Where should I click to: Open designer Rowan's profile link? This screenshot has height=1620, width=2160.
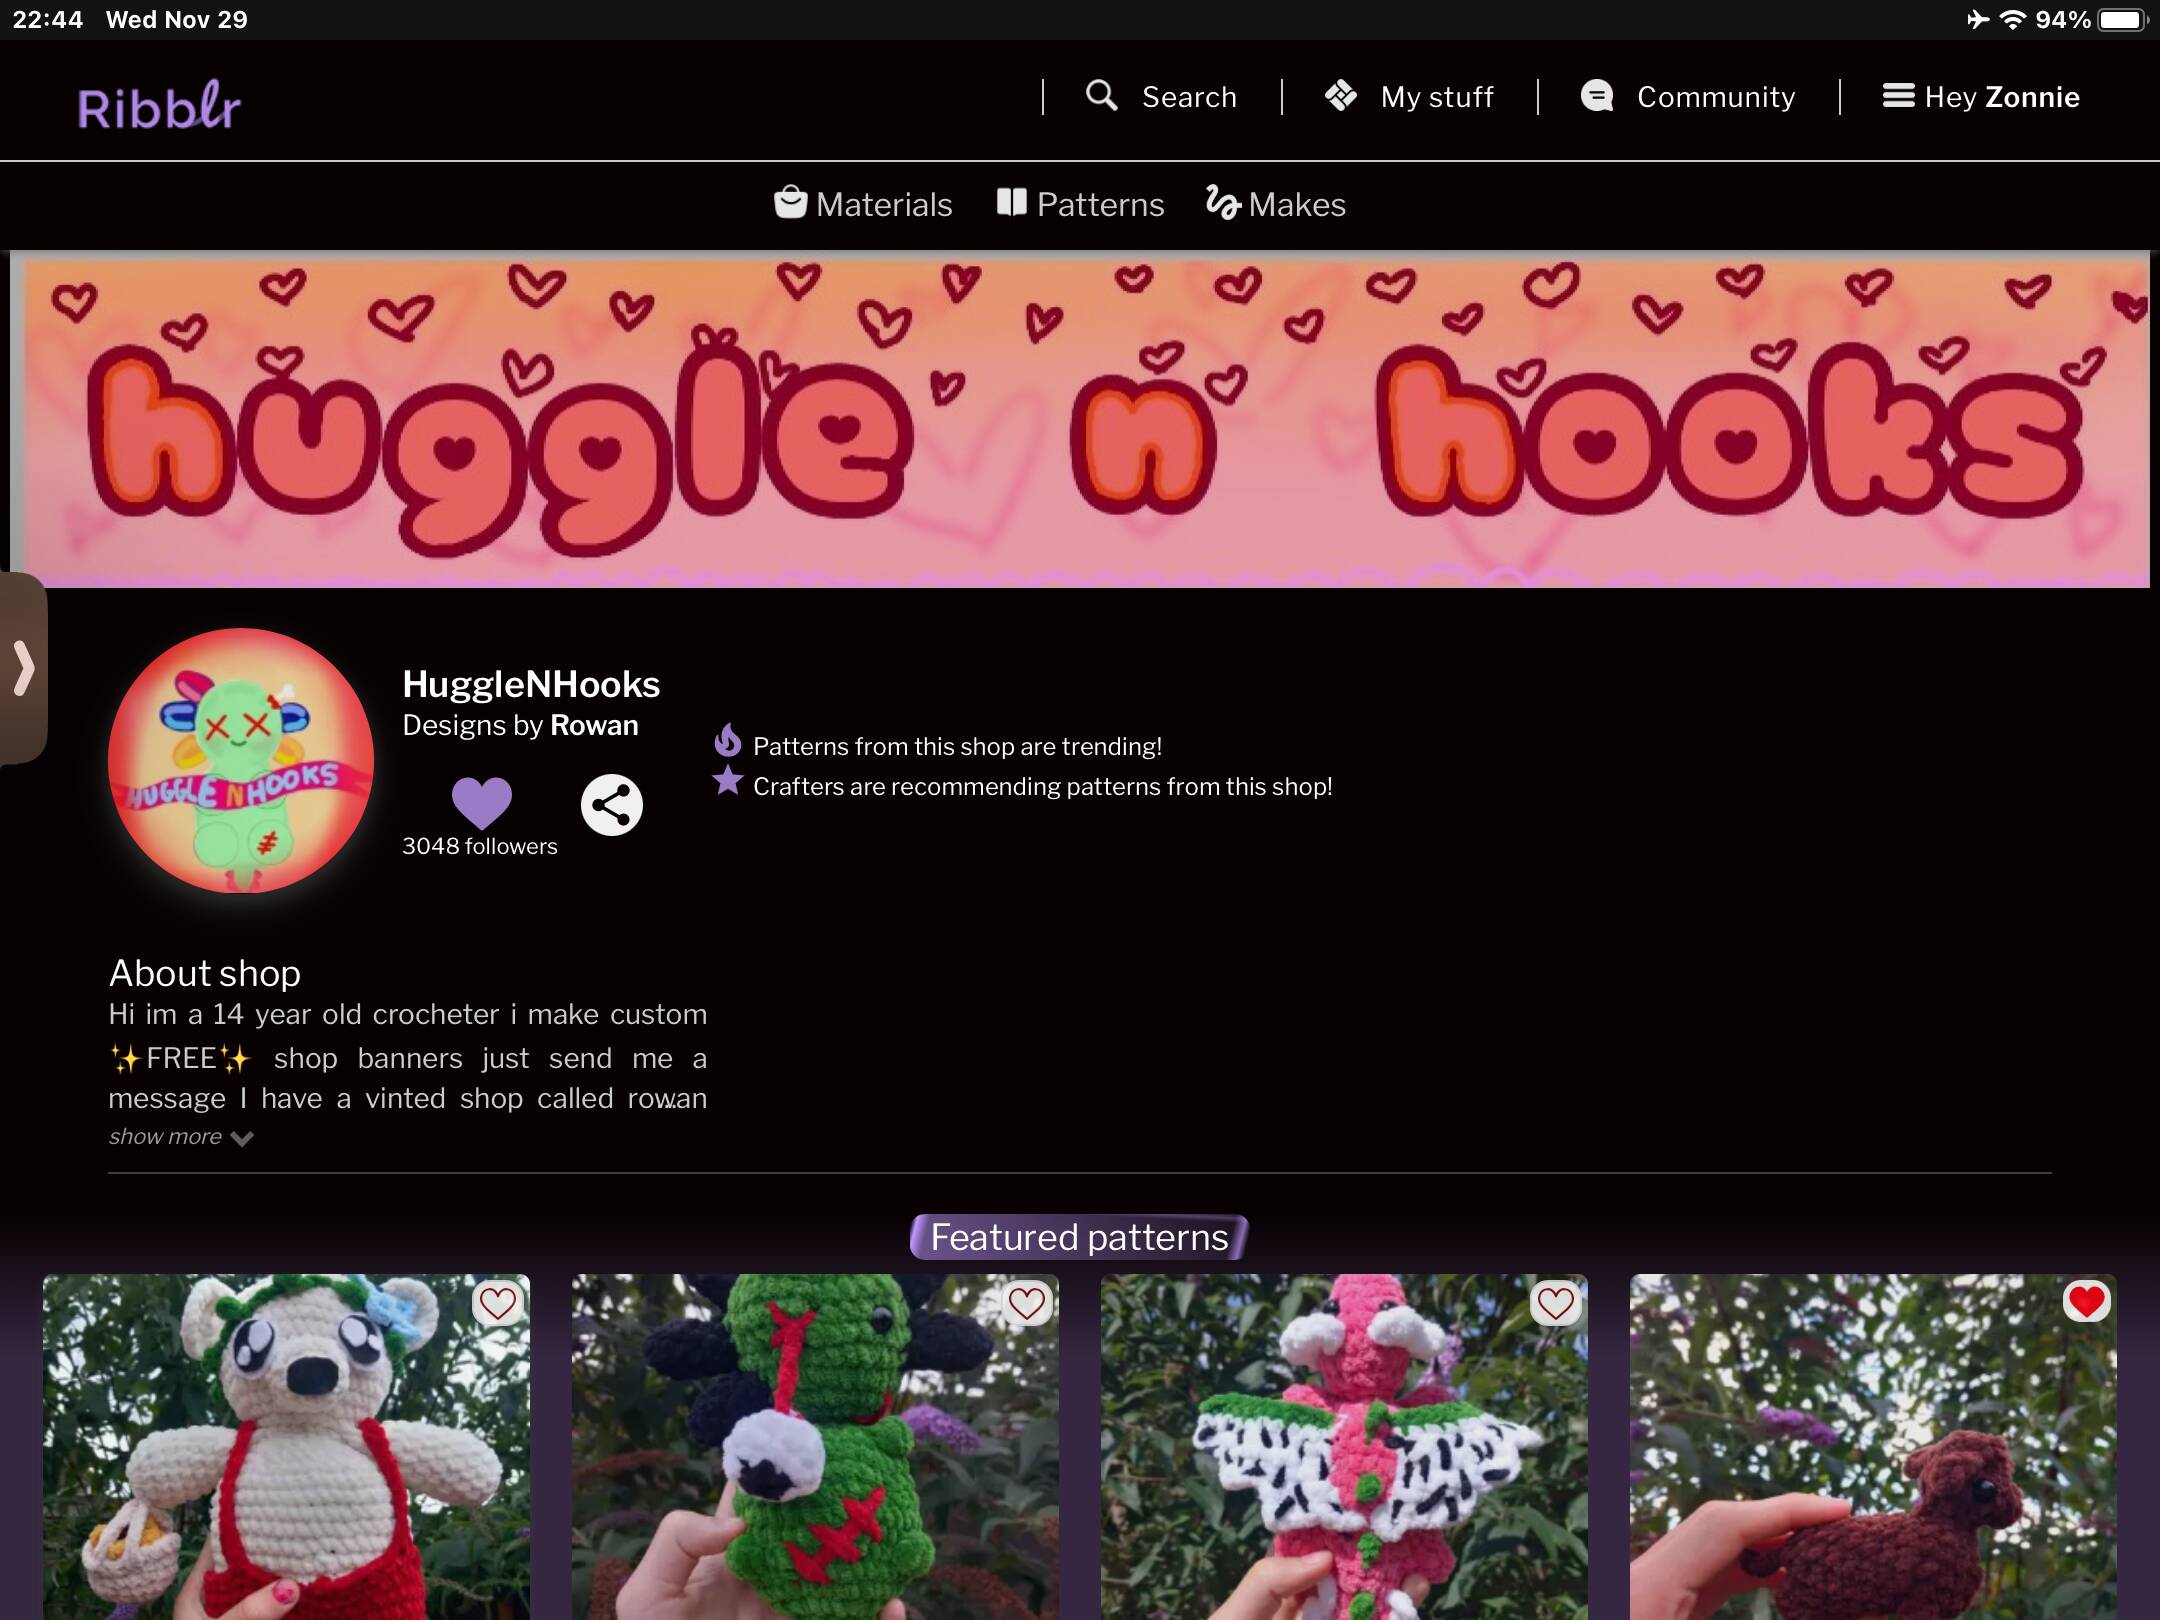point(594,725)
